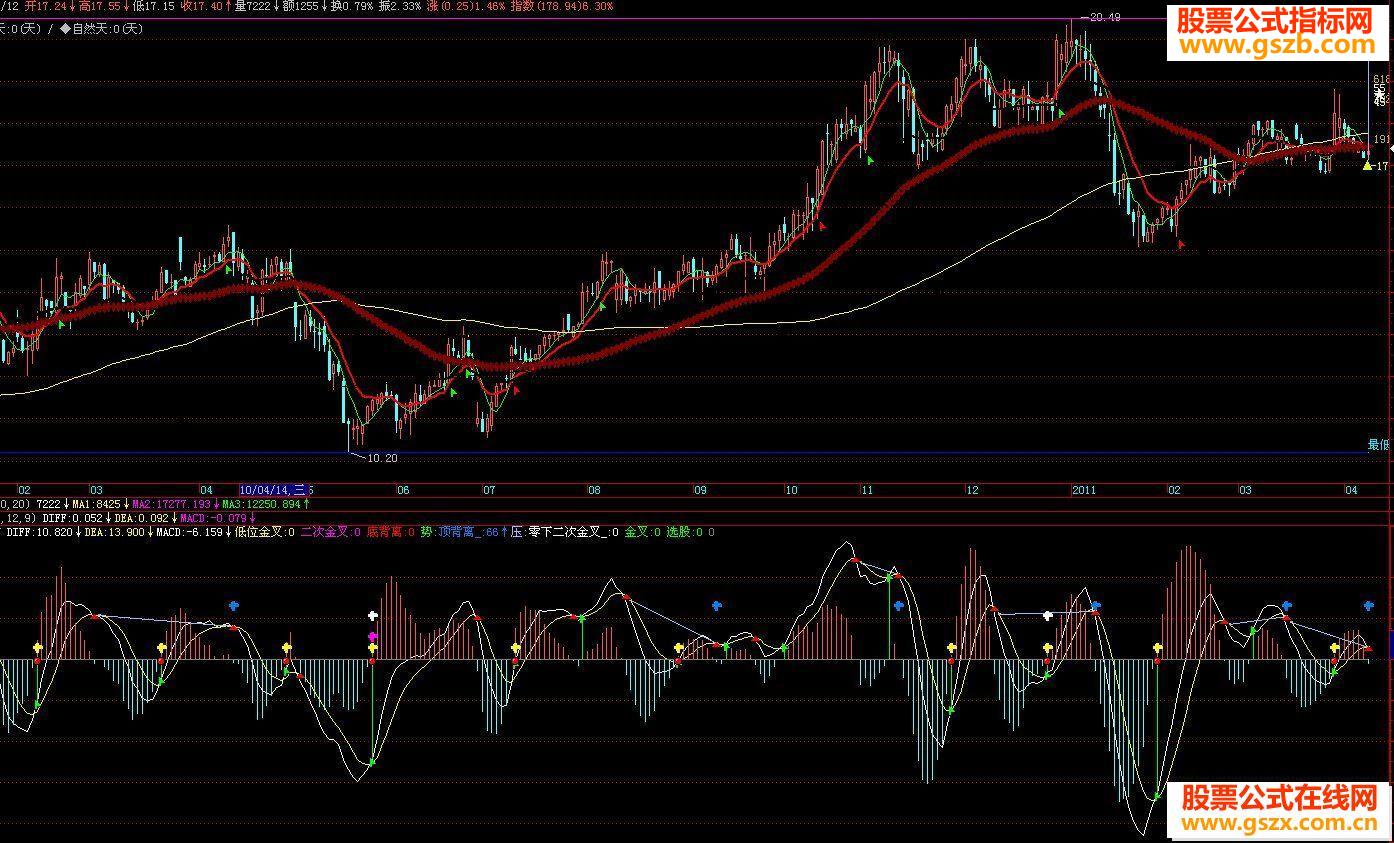The width and height of the screenshot is (1394, 843).
Task: Click the 10.20 lowest price label
Action: click(x=381, y=458)
